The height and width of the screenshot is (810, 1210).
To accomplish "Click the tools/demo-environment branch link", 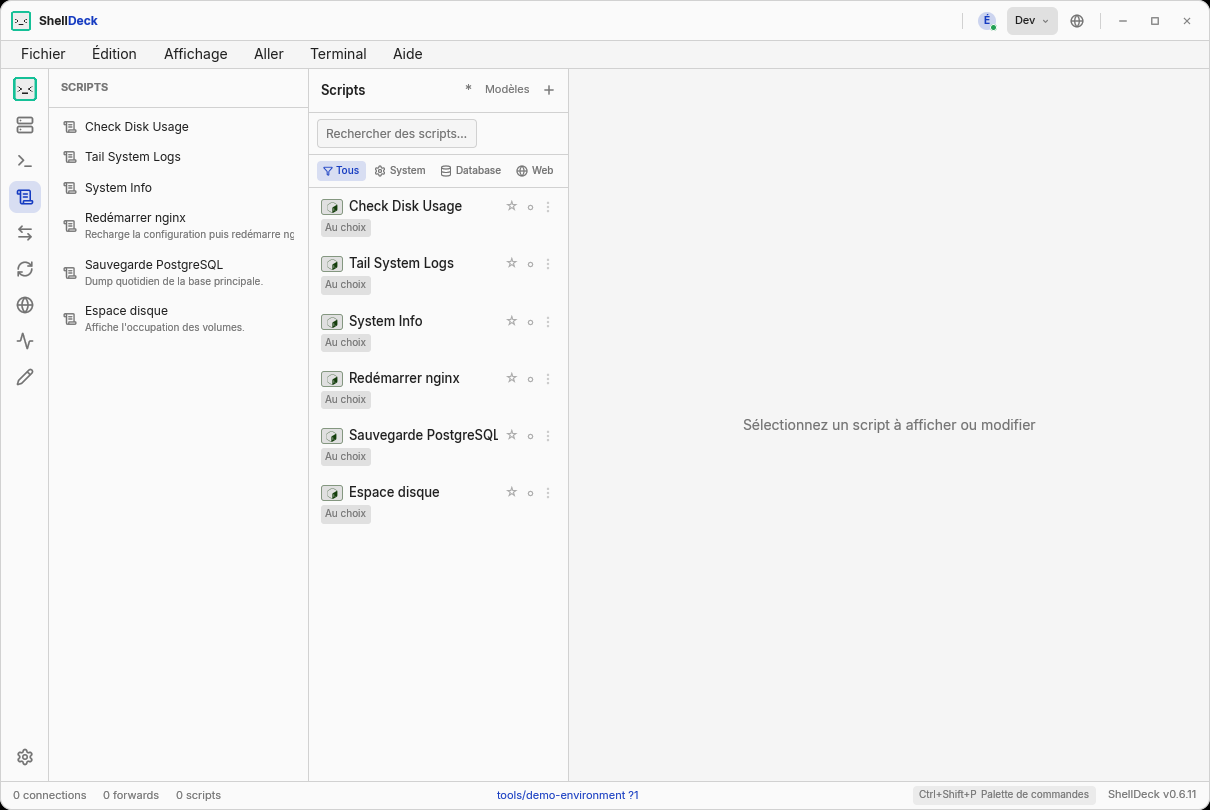I will coord(568,795).
